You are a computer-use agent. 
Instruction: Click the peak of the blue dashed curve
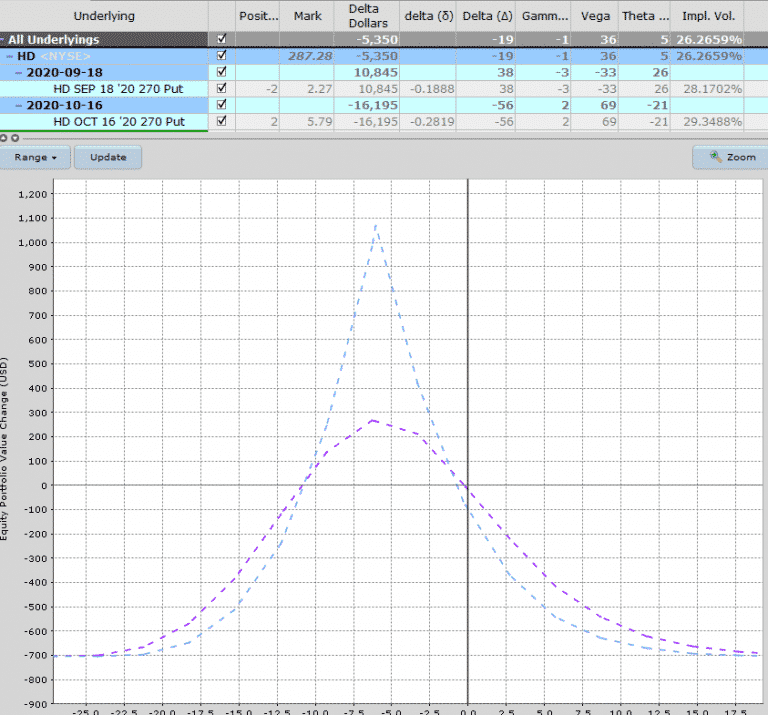pos(376,225)
